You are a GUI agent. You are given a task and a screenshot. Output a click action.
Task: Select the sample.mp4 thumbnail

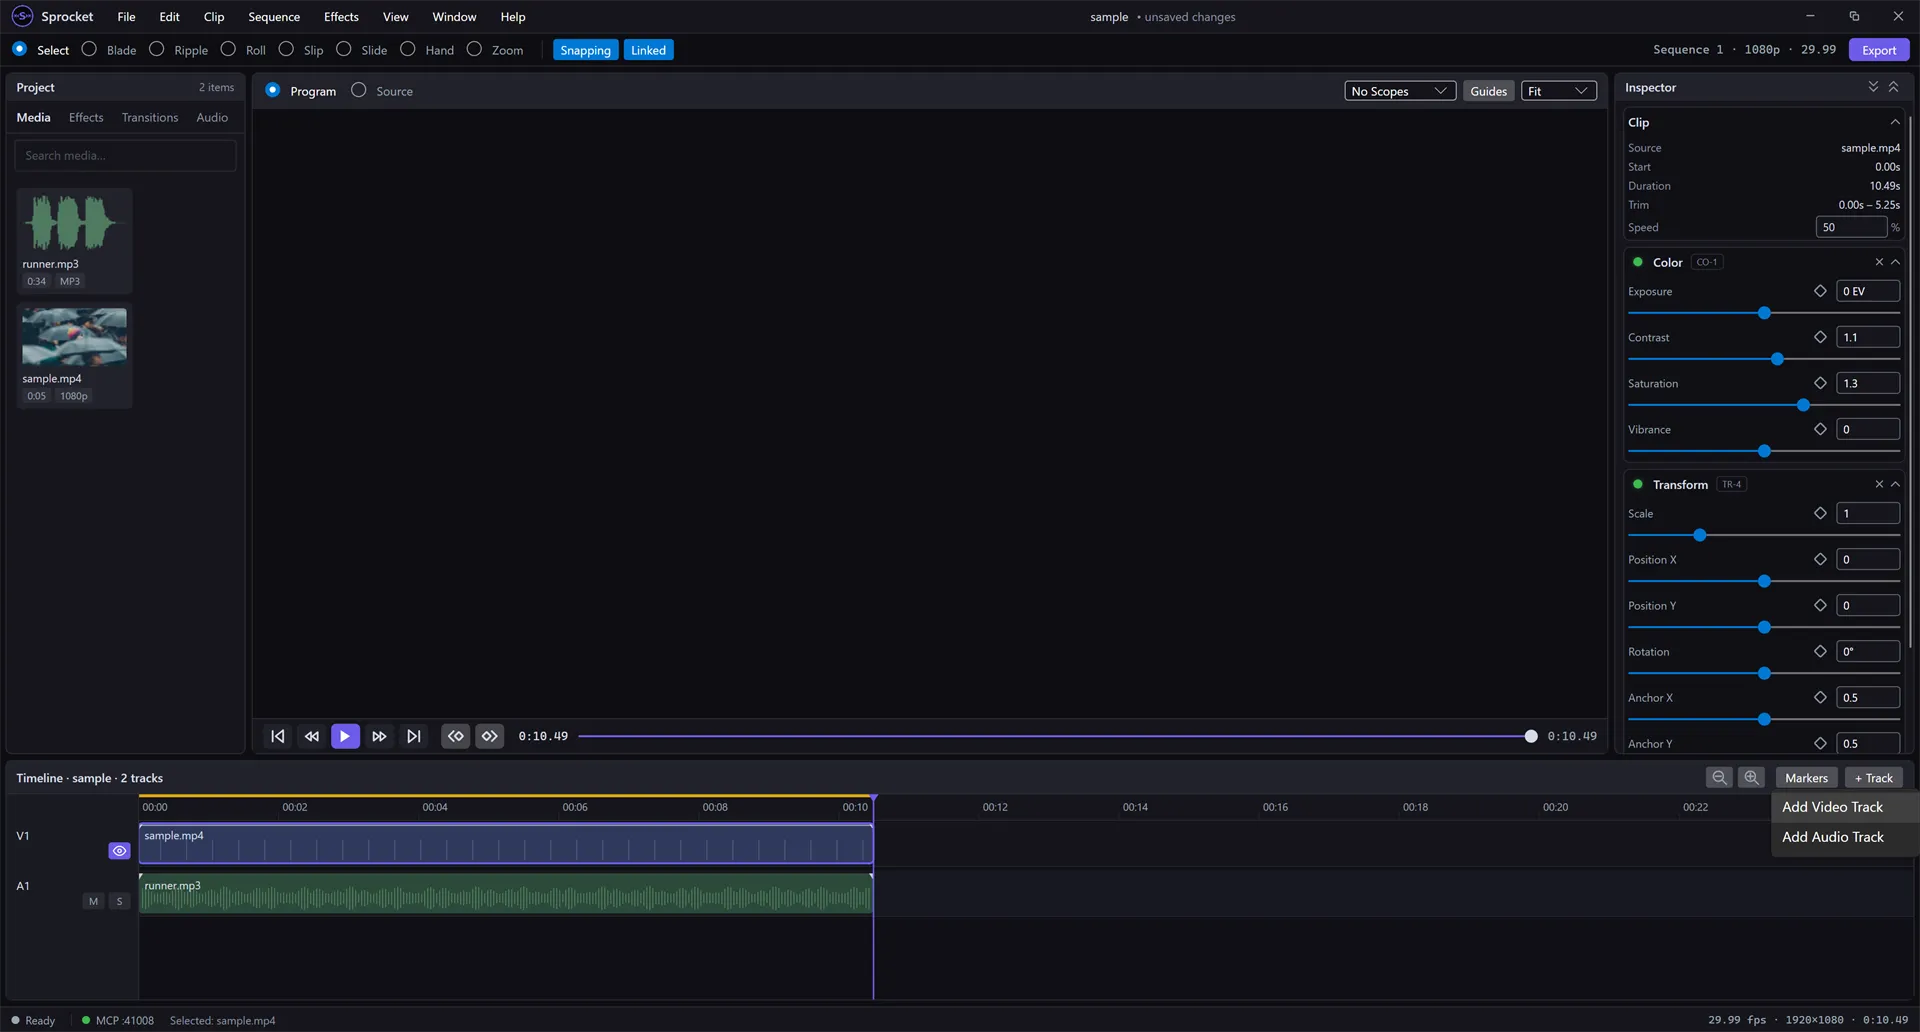pyautogui.click(x=74, y=337)
